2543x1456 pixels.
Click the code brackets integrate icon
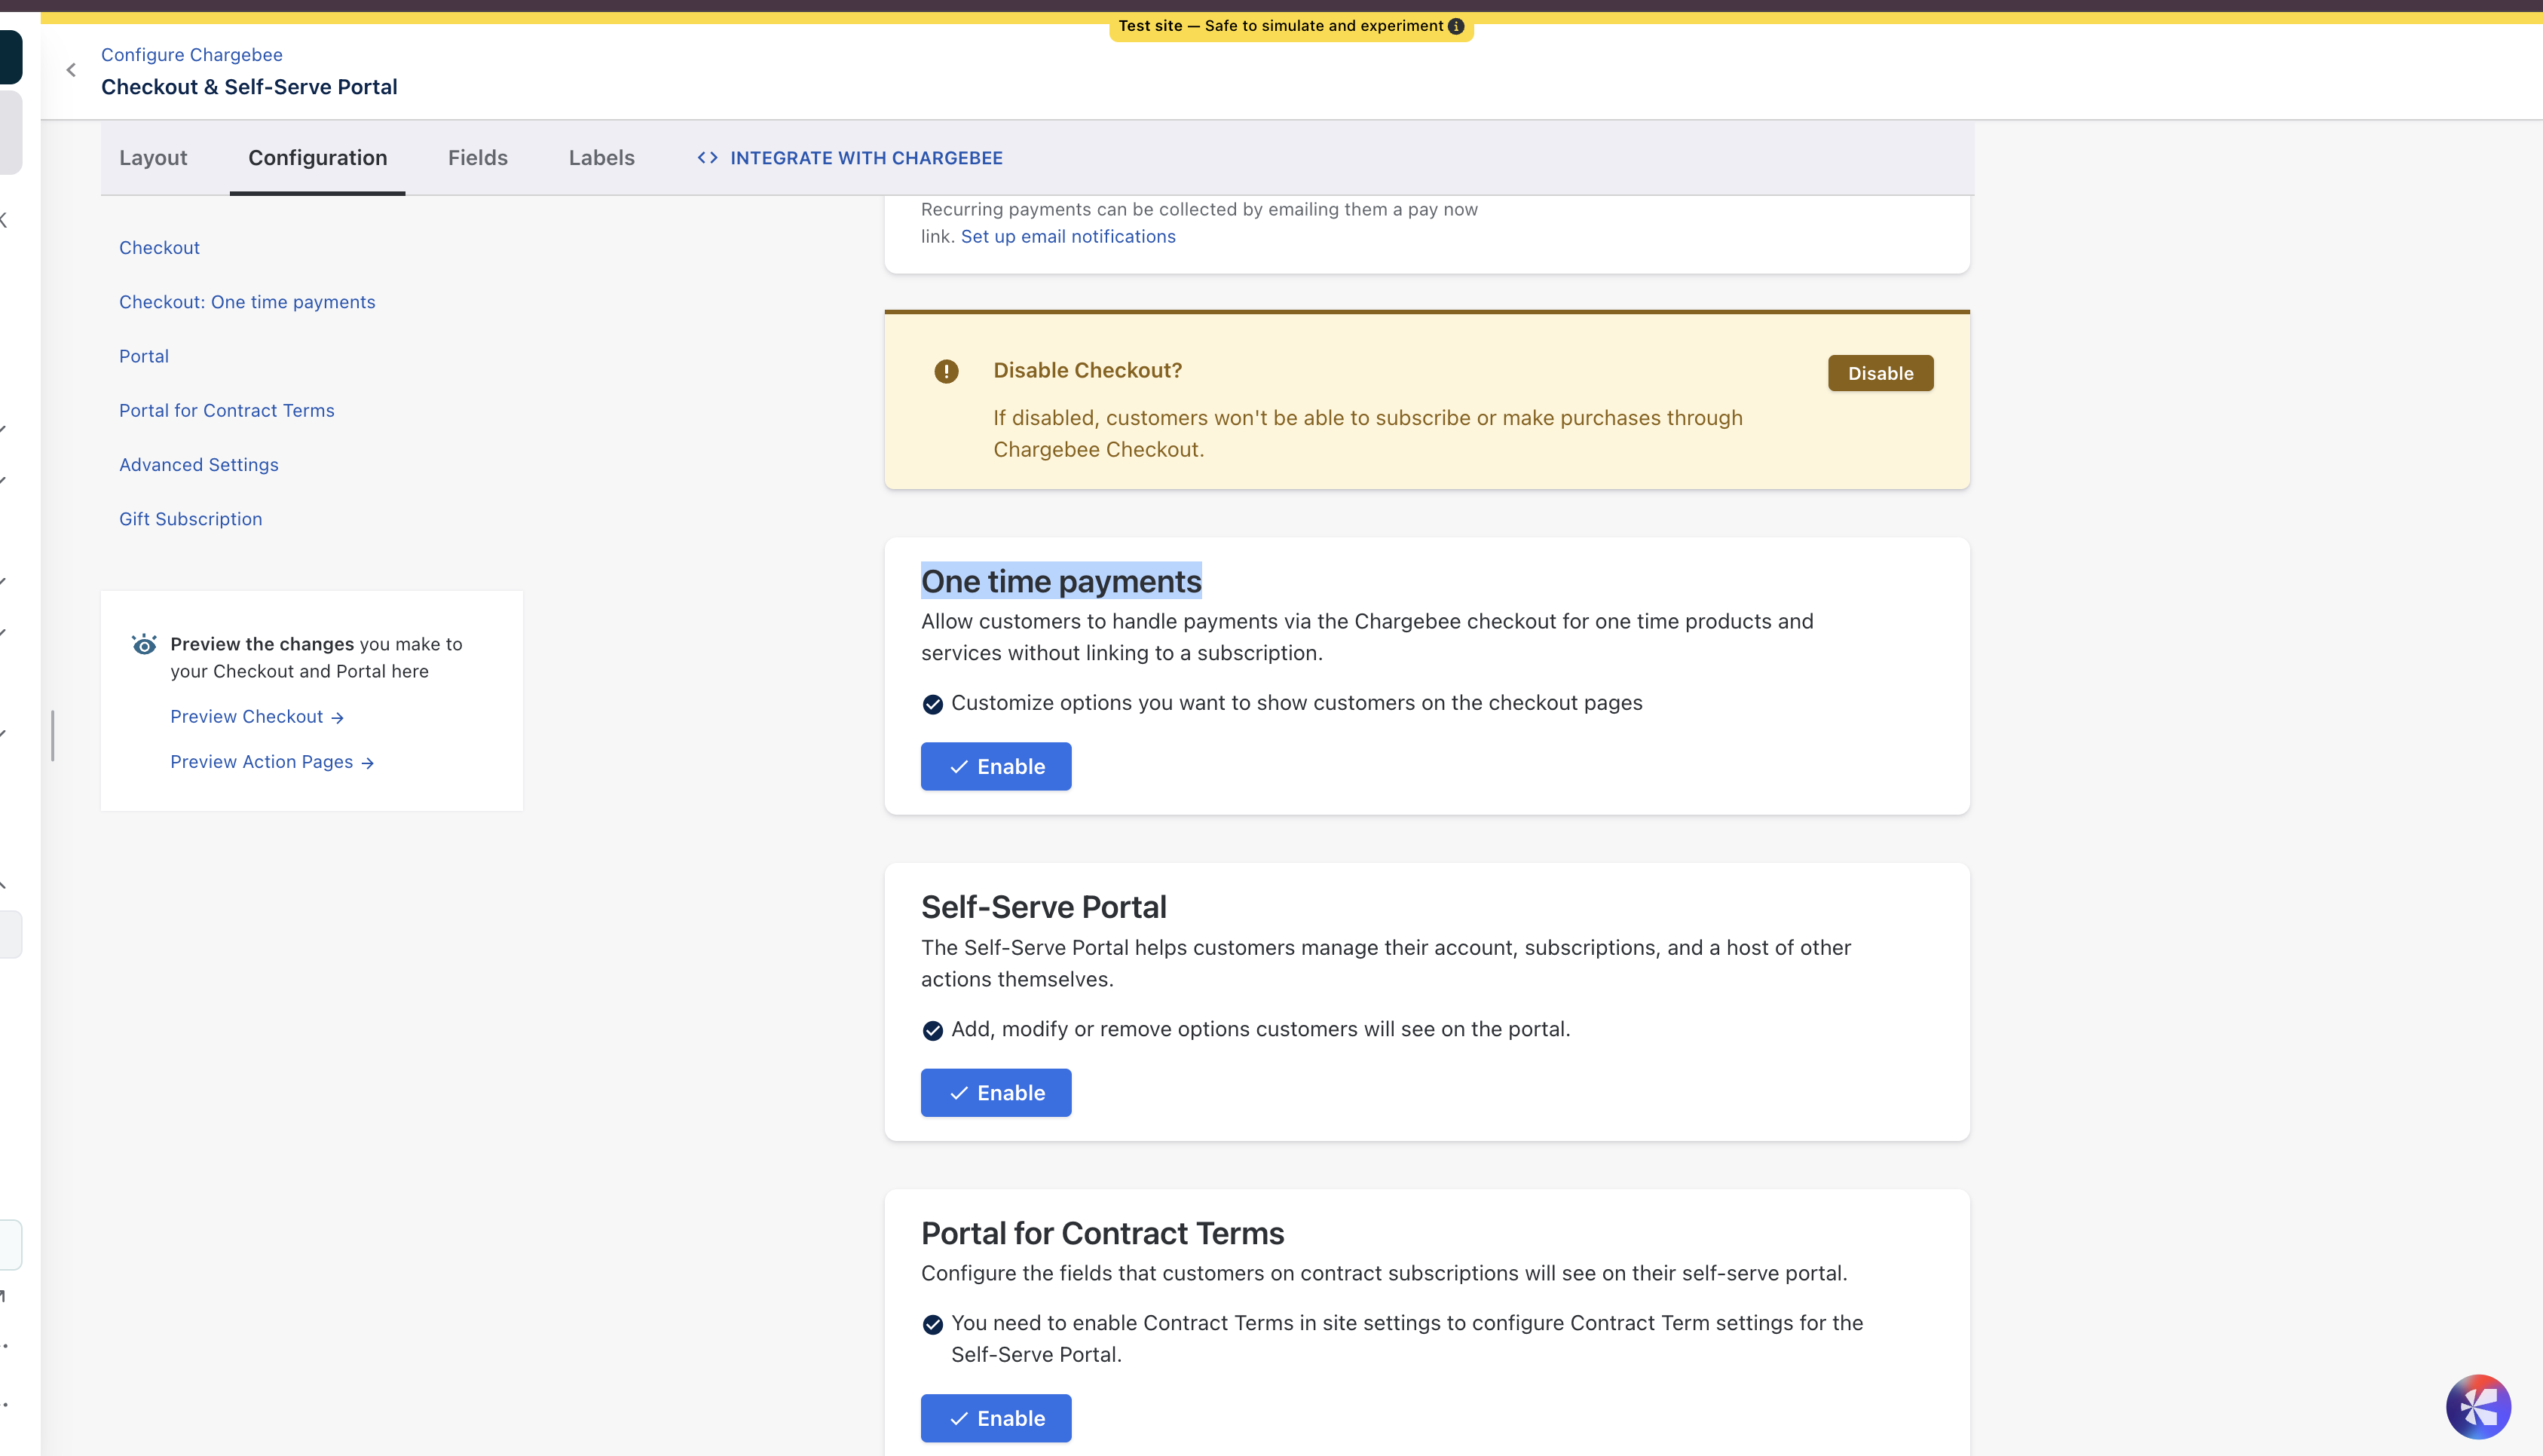tap(708, 158)
